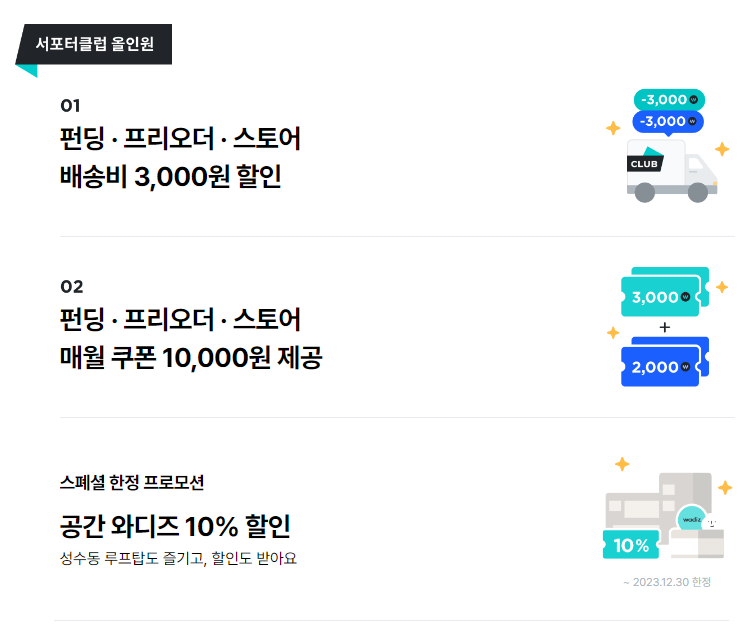Click the 02 number label
This screenshot has width=746, height=624.
(71, 287)
